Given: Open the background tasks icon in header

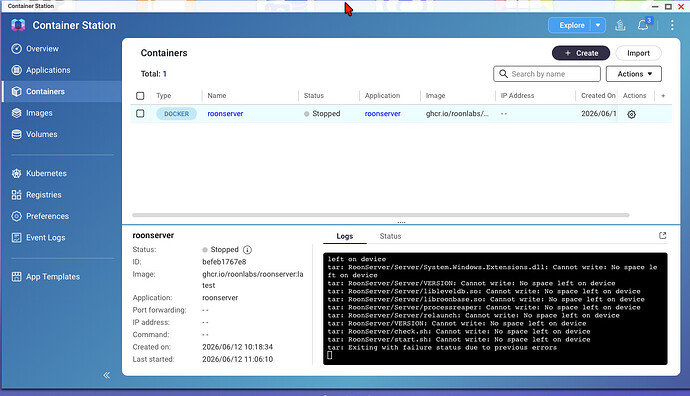Looking at the screenshot, I should coord(620,25).
